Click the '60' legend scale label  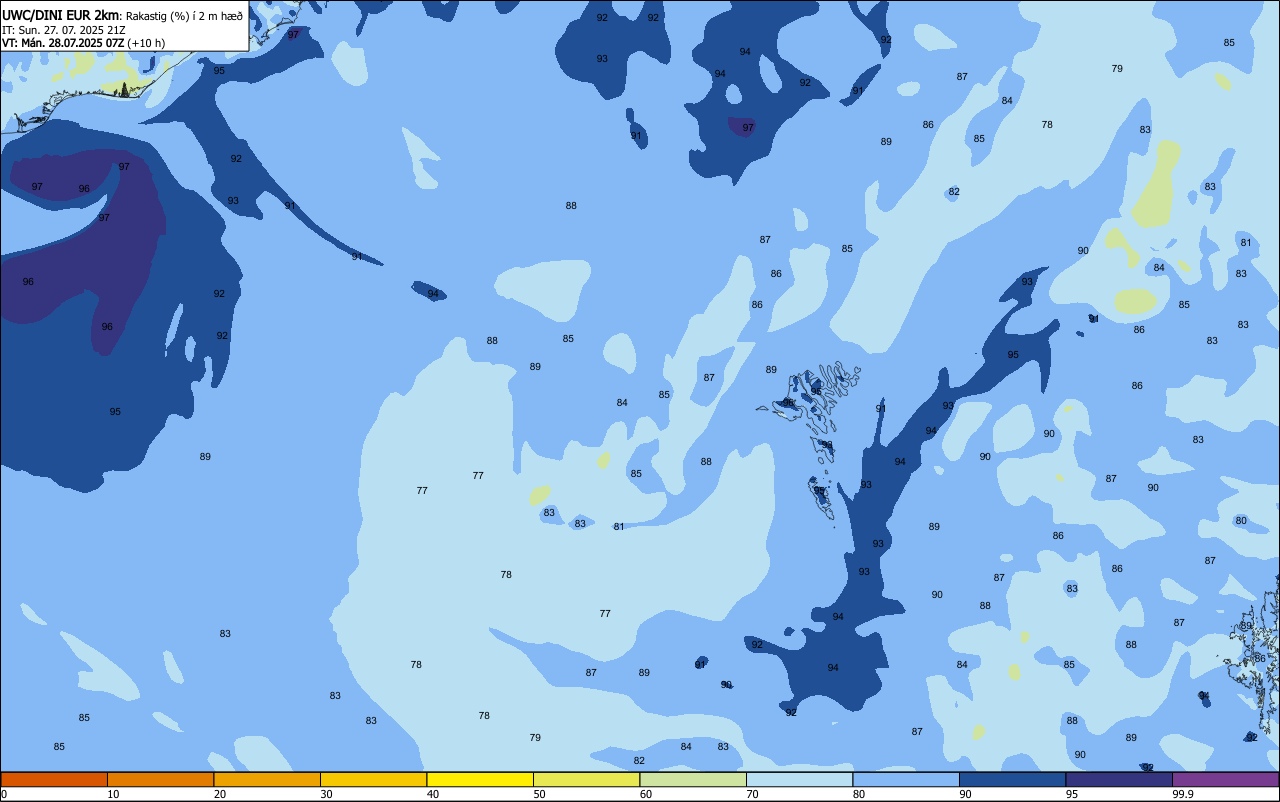pos(646,794)
